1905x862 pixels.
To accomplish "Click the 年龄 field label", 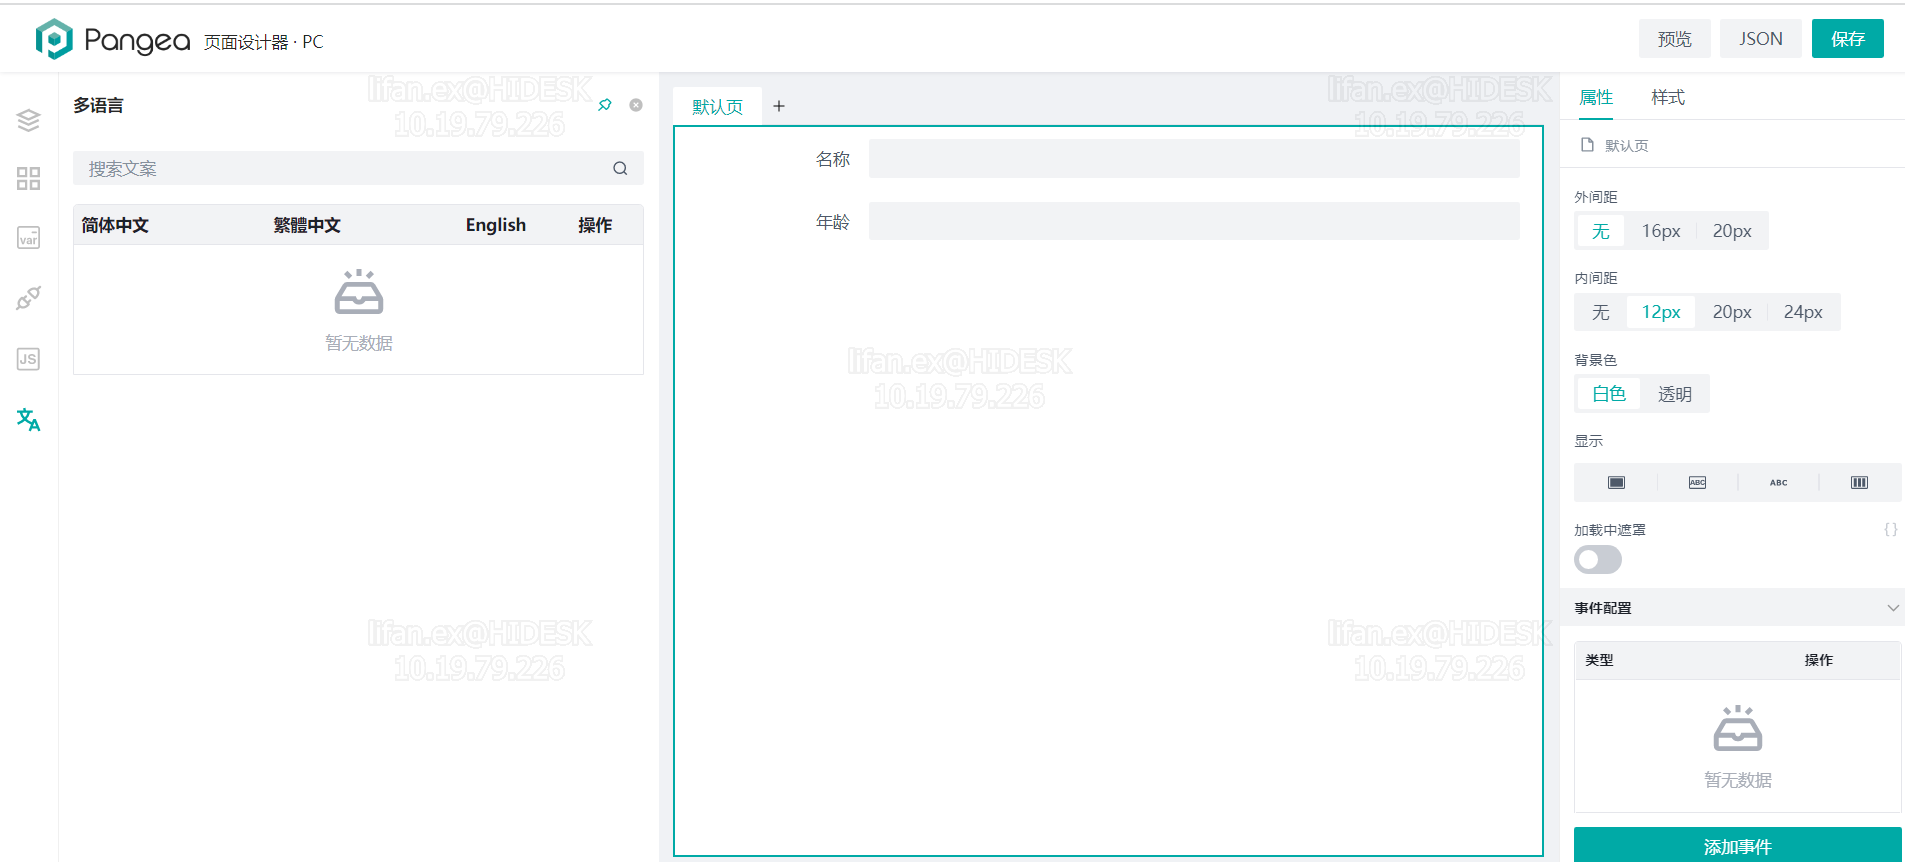I will click(833, 222).
